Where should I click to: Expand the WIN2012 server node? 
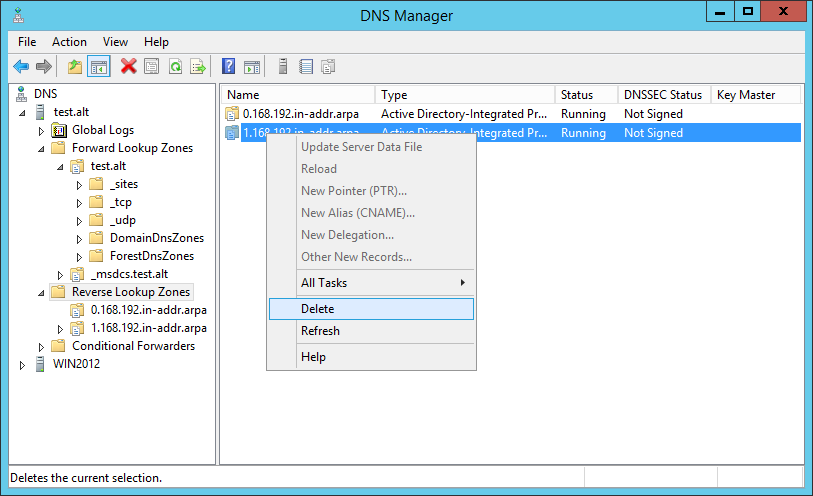pyautogui.click(x=23, y=365)
